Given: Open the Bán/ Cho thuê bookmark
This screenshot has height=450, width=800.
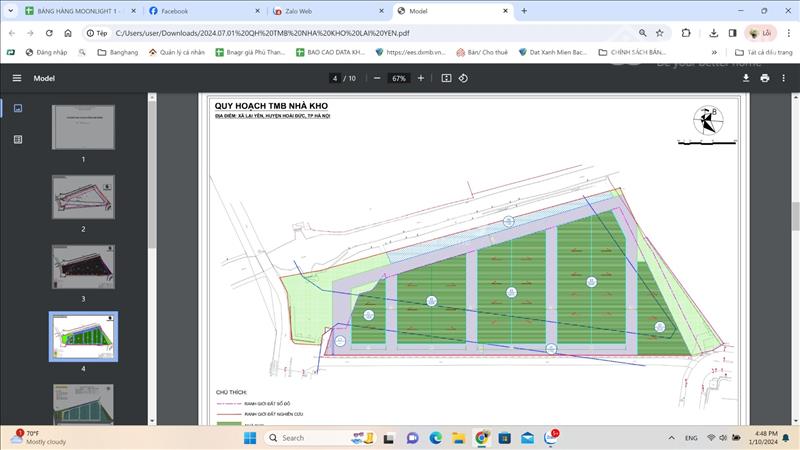Looking at the screenshot, I should pos(482,52).
